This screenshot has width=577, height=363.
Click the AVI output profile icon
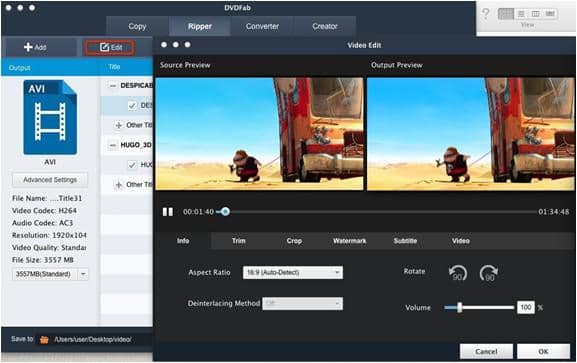pos(50,117)
